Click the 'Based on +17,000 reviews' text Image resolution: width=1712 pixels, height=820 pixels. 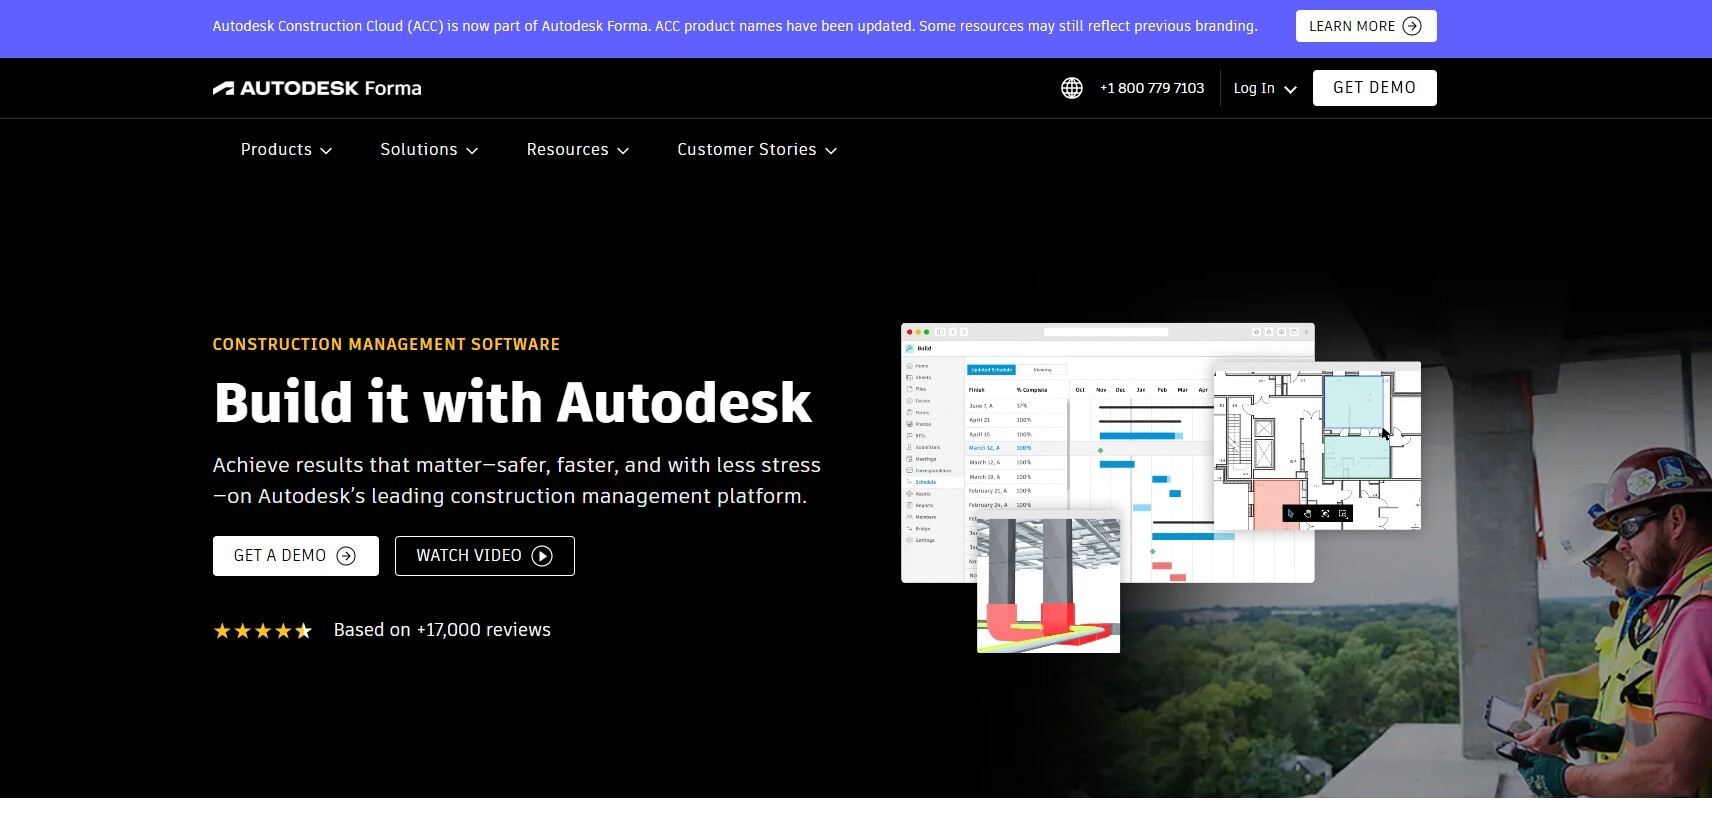click(x=442, y=630)
